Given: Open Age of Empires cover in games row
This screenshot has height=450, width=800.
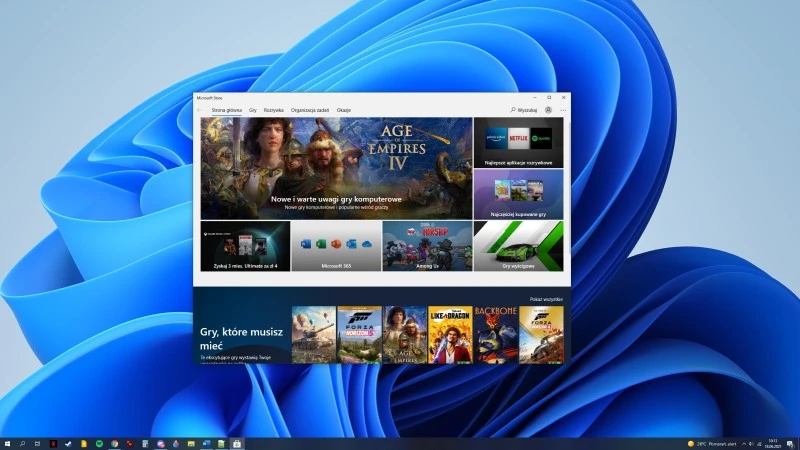Looking at the screenshot, I should pos(405,335).
